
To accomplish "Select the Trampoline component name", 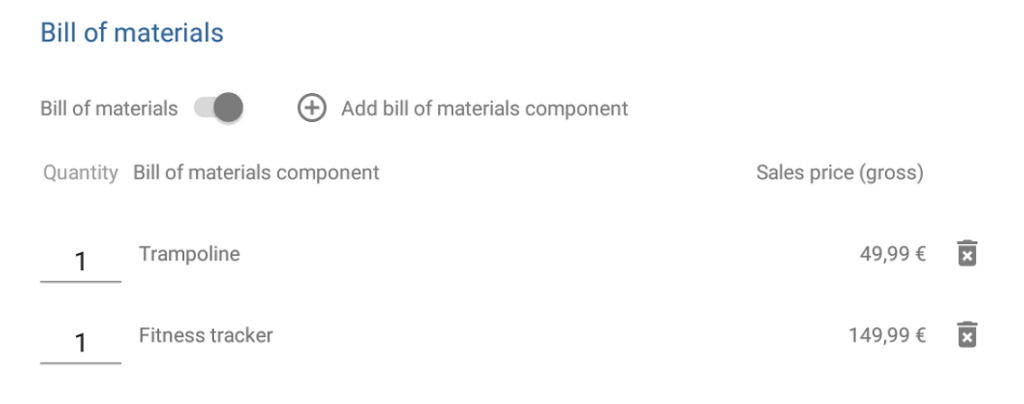I will [189, 254].
